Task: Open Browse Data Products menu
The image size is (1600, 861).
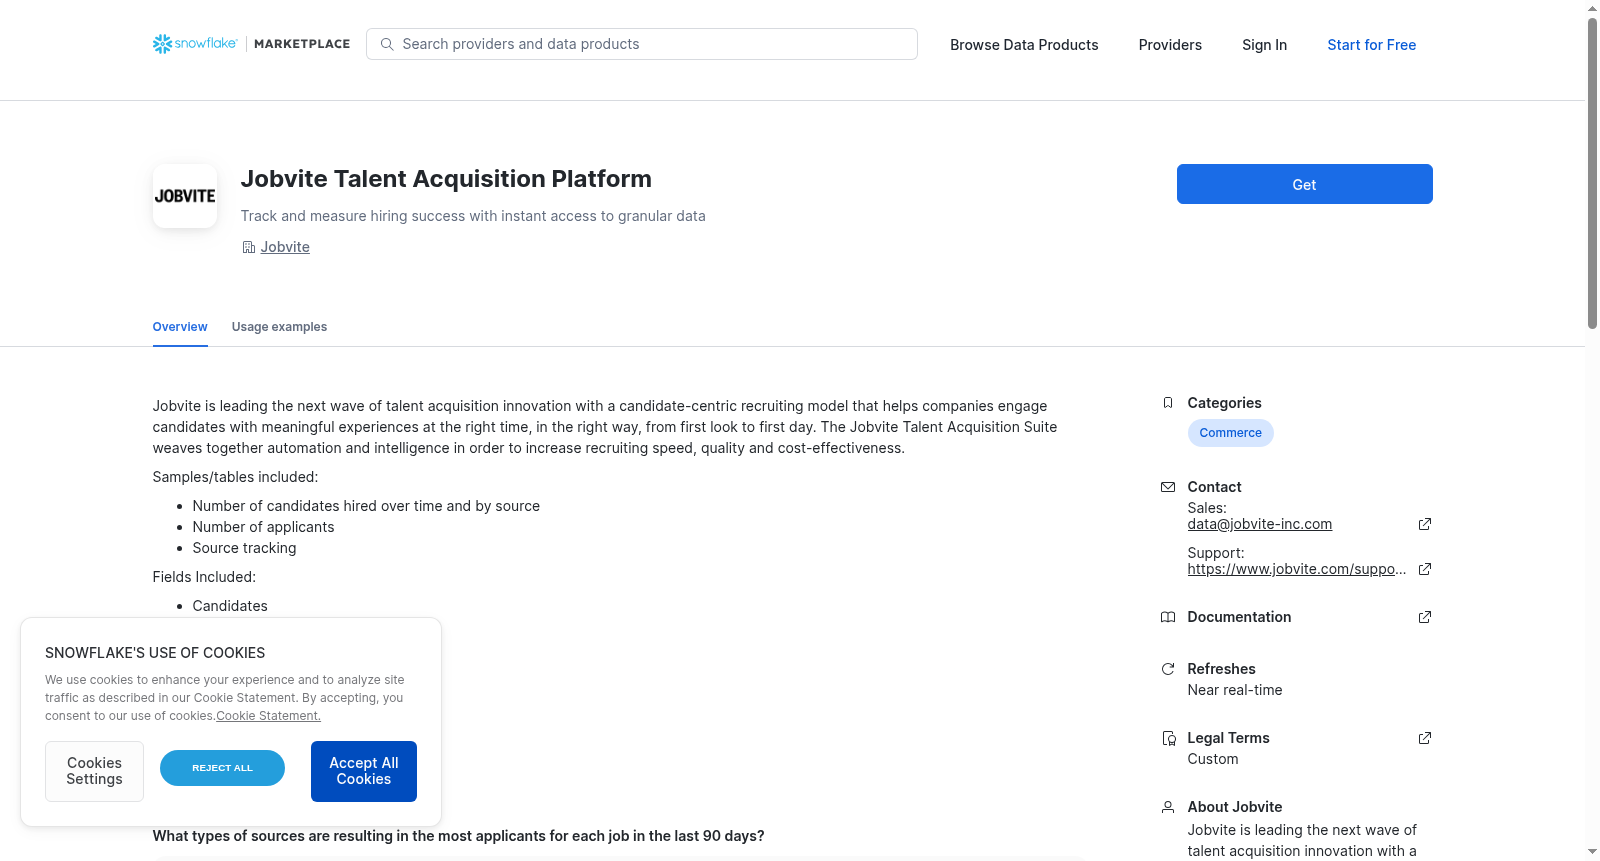Action: pos(1024,45)
